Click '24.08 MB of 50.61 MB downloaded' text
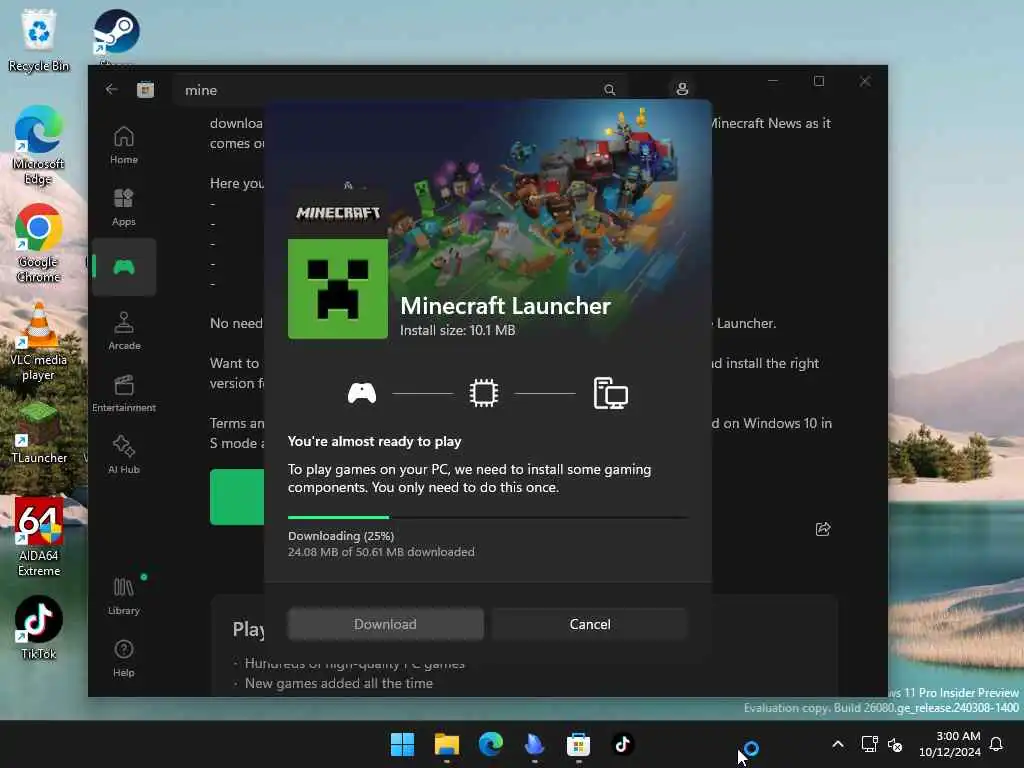This screenshot has width=1024, height=768. click(x=381, y=552)
